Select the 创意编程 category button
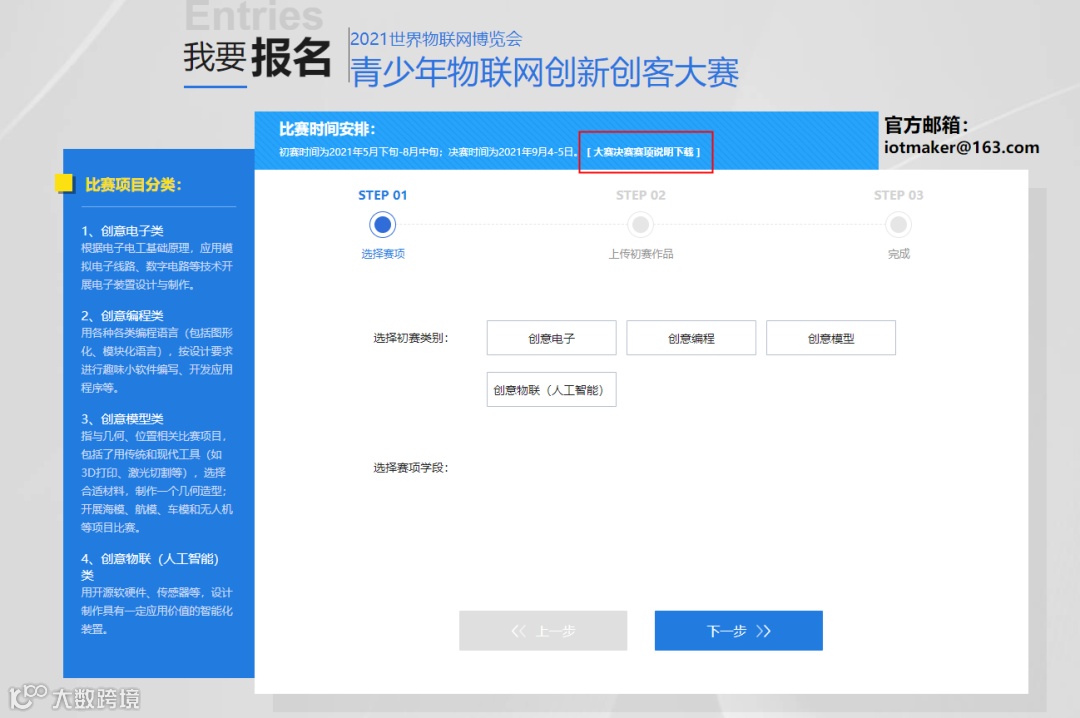1080x718 pixels. point(691,338)
